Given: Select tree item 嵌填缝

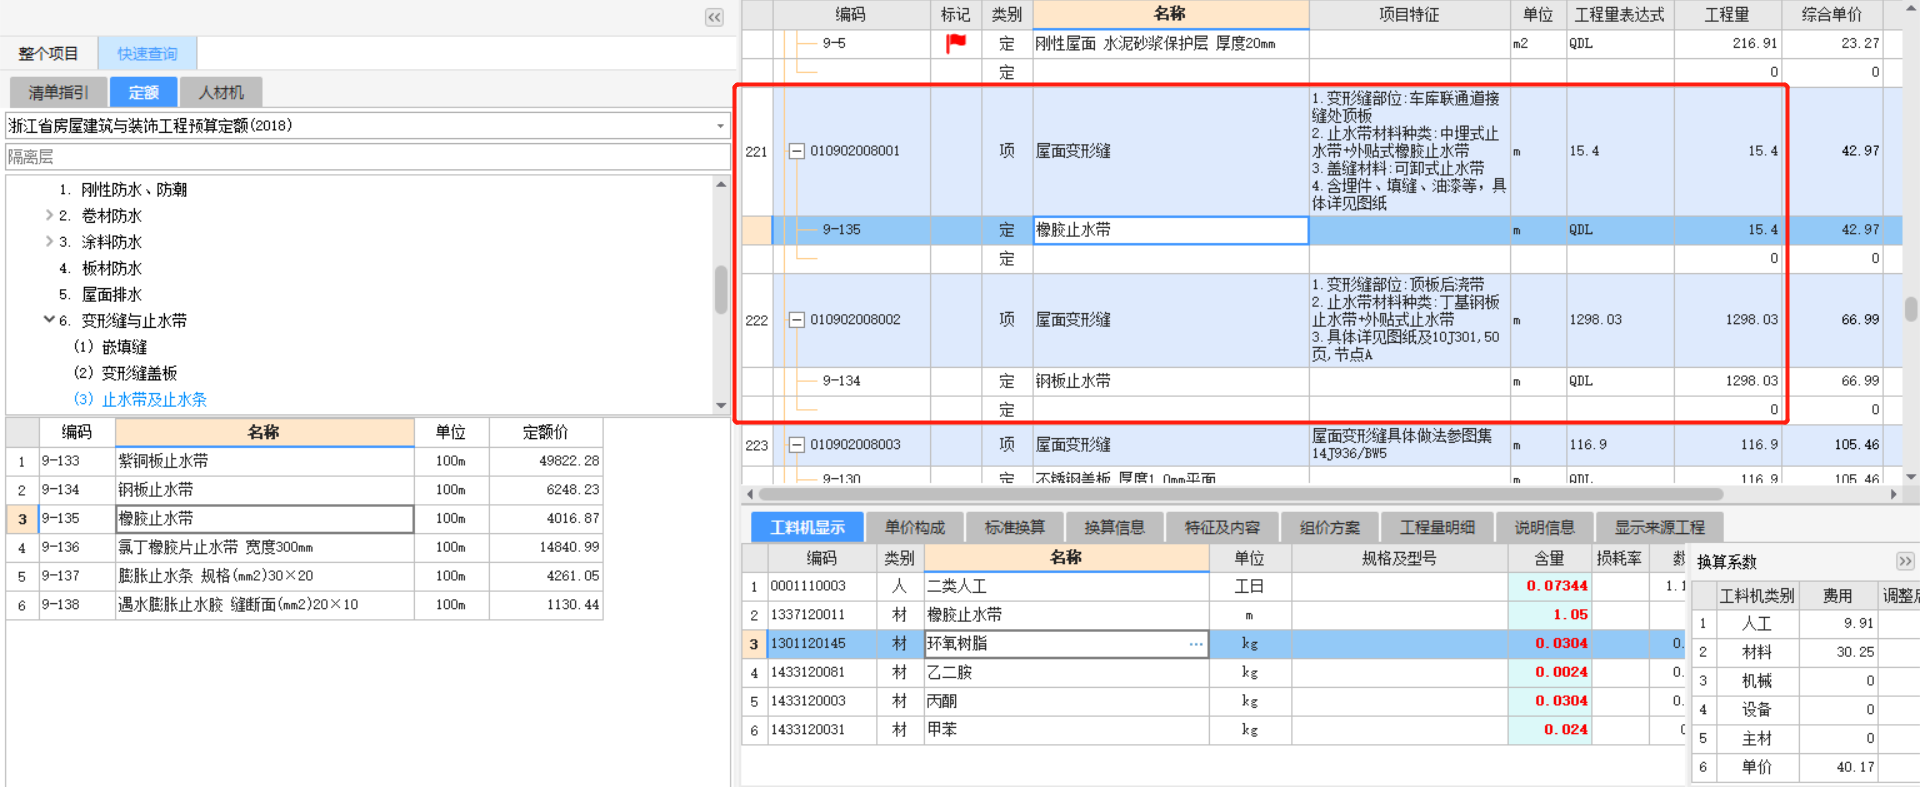Looking at the screenshot, I should (x=124, y=347).
